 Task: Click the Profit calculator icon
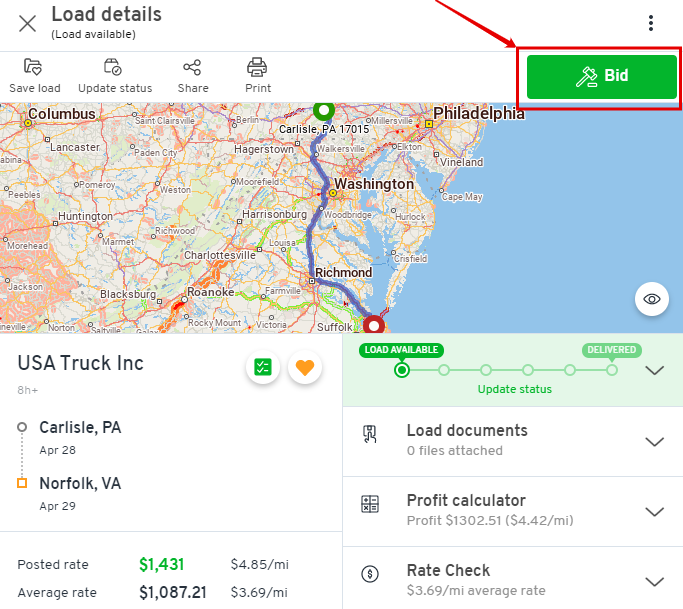point(370,504)
